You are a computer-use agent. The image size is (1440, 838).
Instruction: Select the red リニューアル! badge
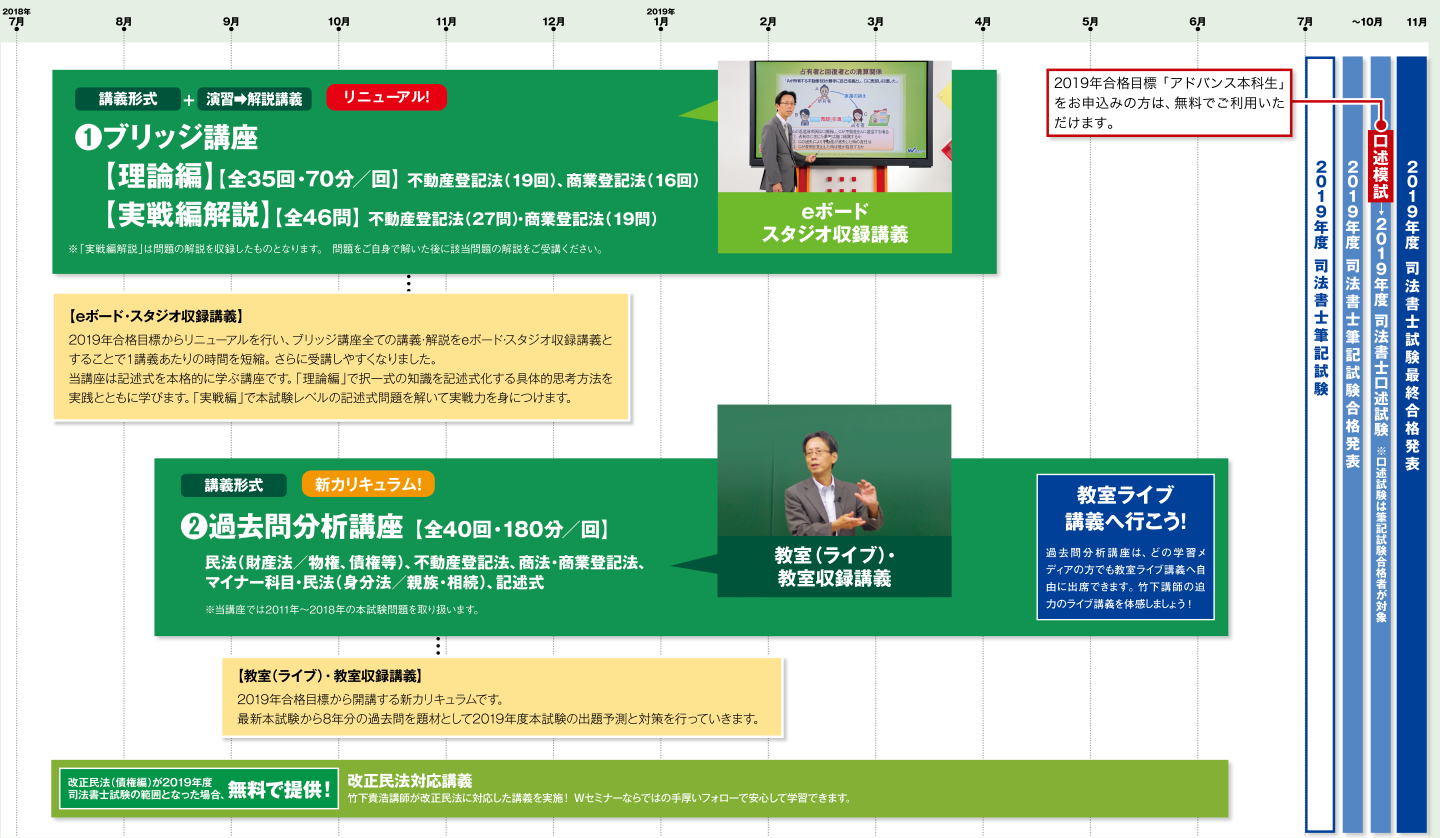[x=386, y=98]
